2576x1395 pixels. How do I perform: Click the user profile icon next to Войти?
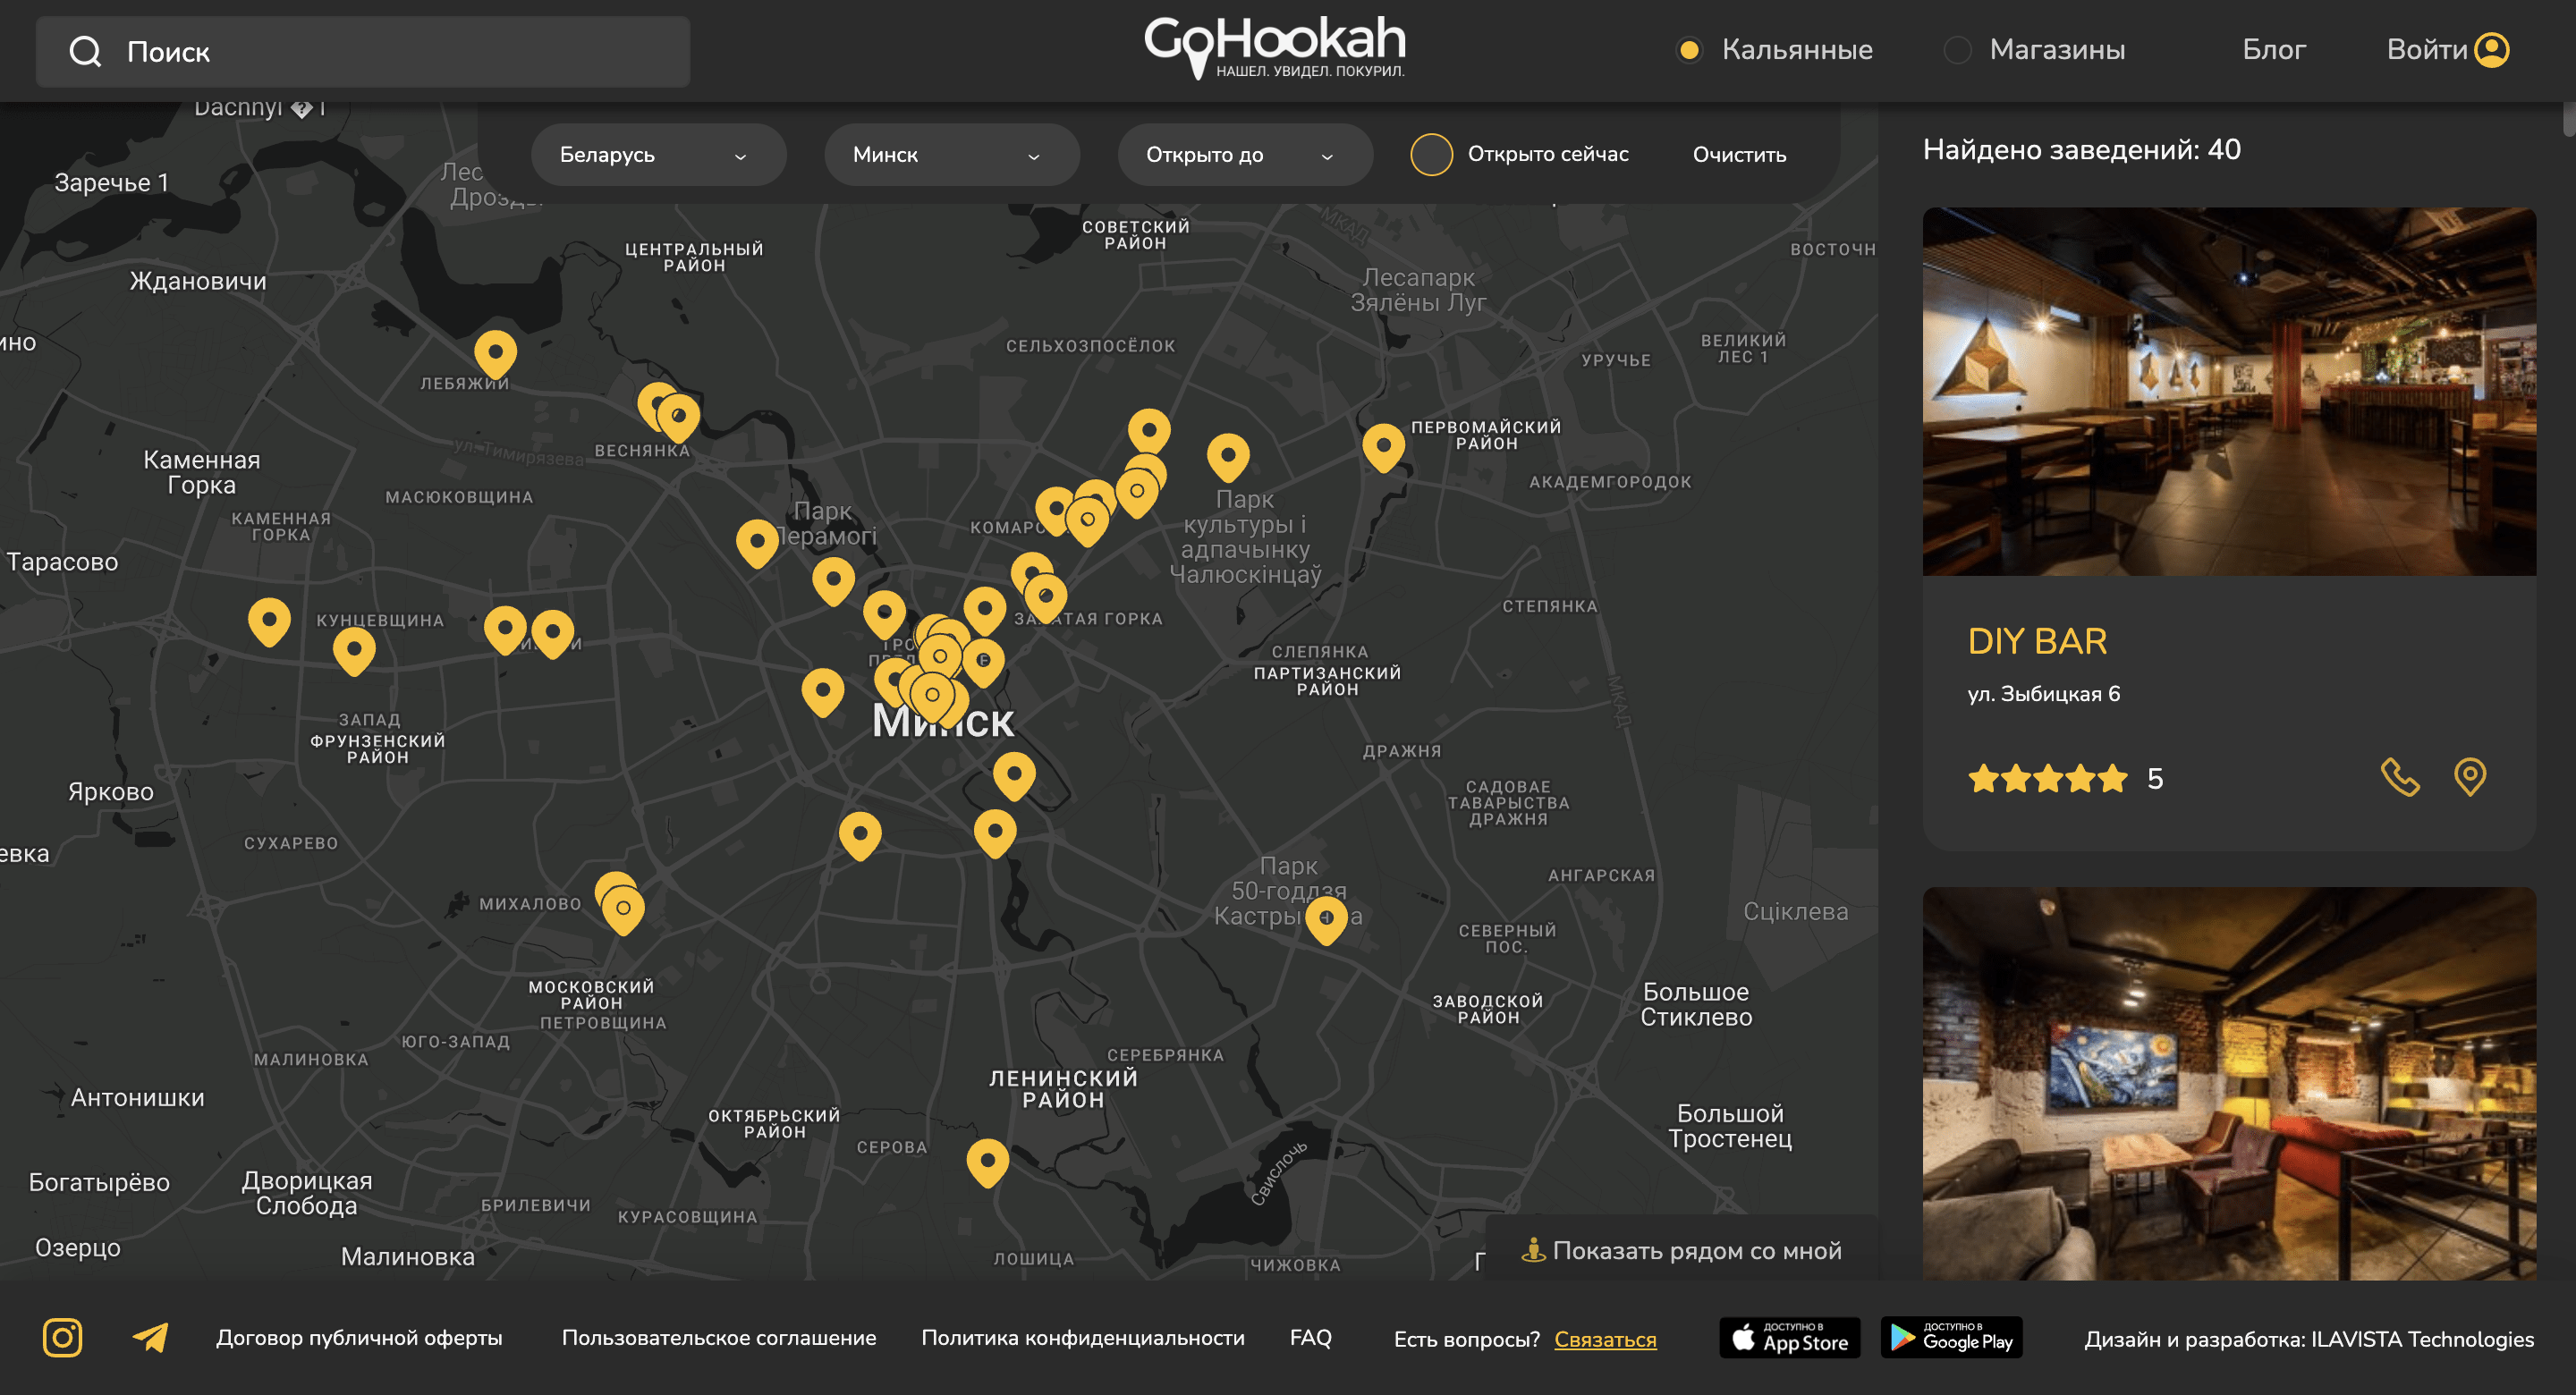click(x=2492, y=49)
